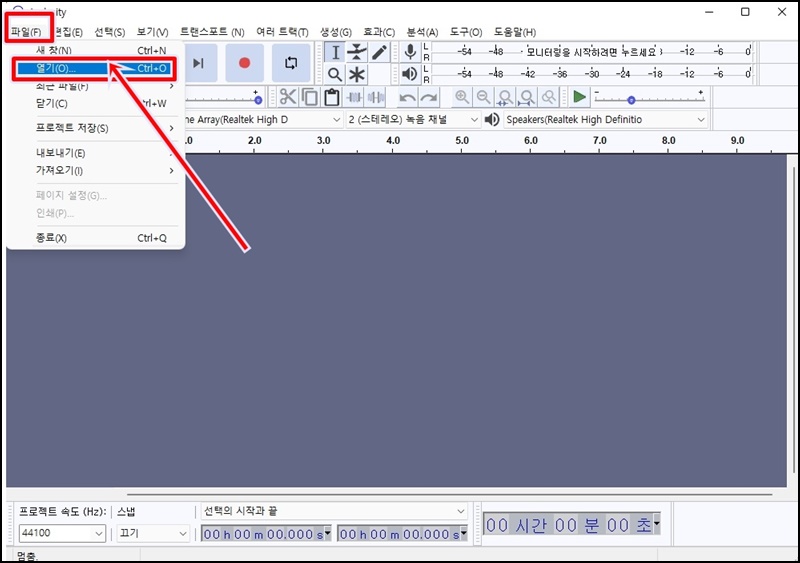This screenshot has width=800, height=563.
Task: Open the 선택(S) menu
Action: [110, 32]
